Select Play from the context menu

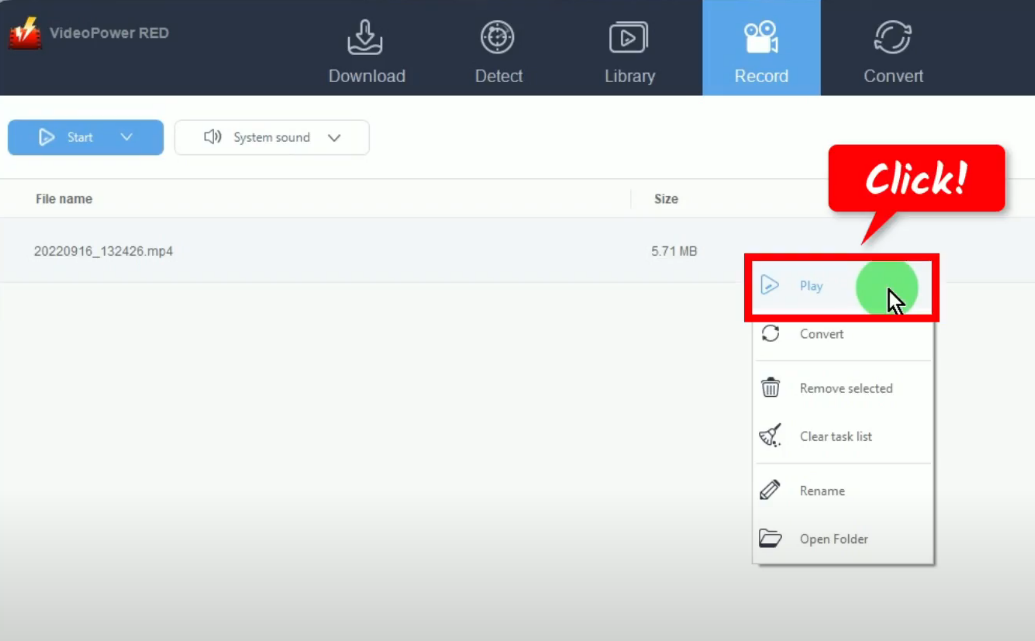point(812,286)
